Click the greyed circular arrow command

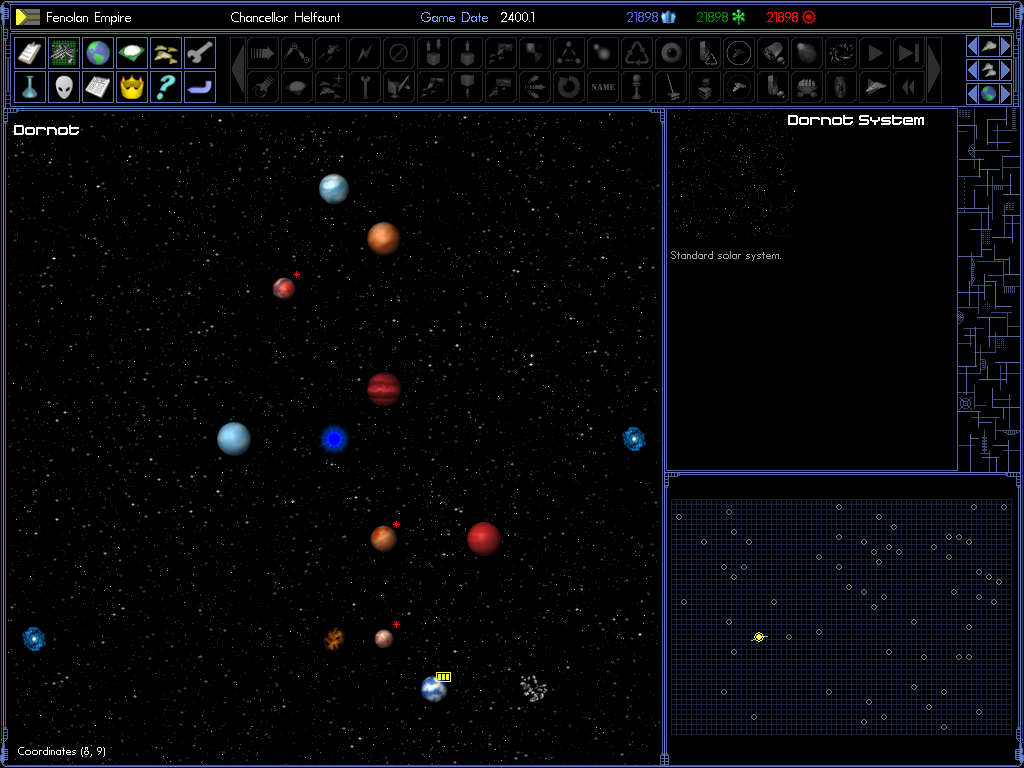click(x=569, y=87)
